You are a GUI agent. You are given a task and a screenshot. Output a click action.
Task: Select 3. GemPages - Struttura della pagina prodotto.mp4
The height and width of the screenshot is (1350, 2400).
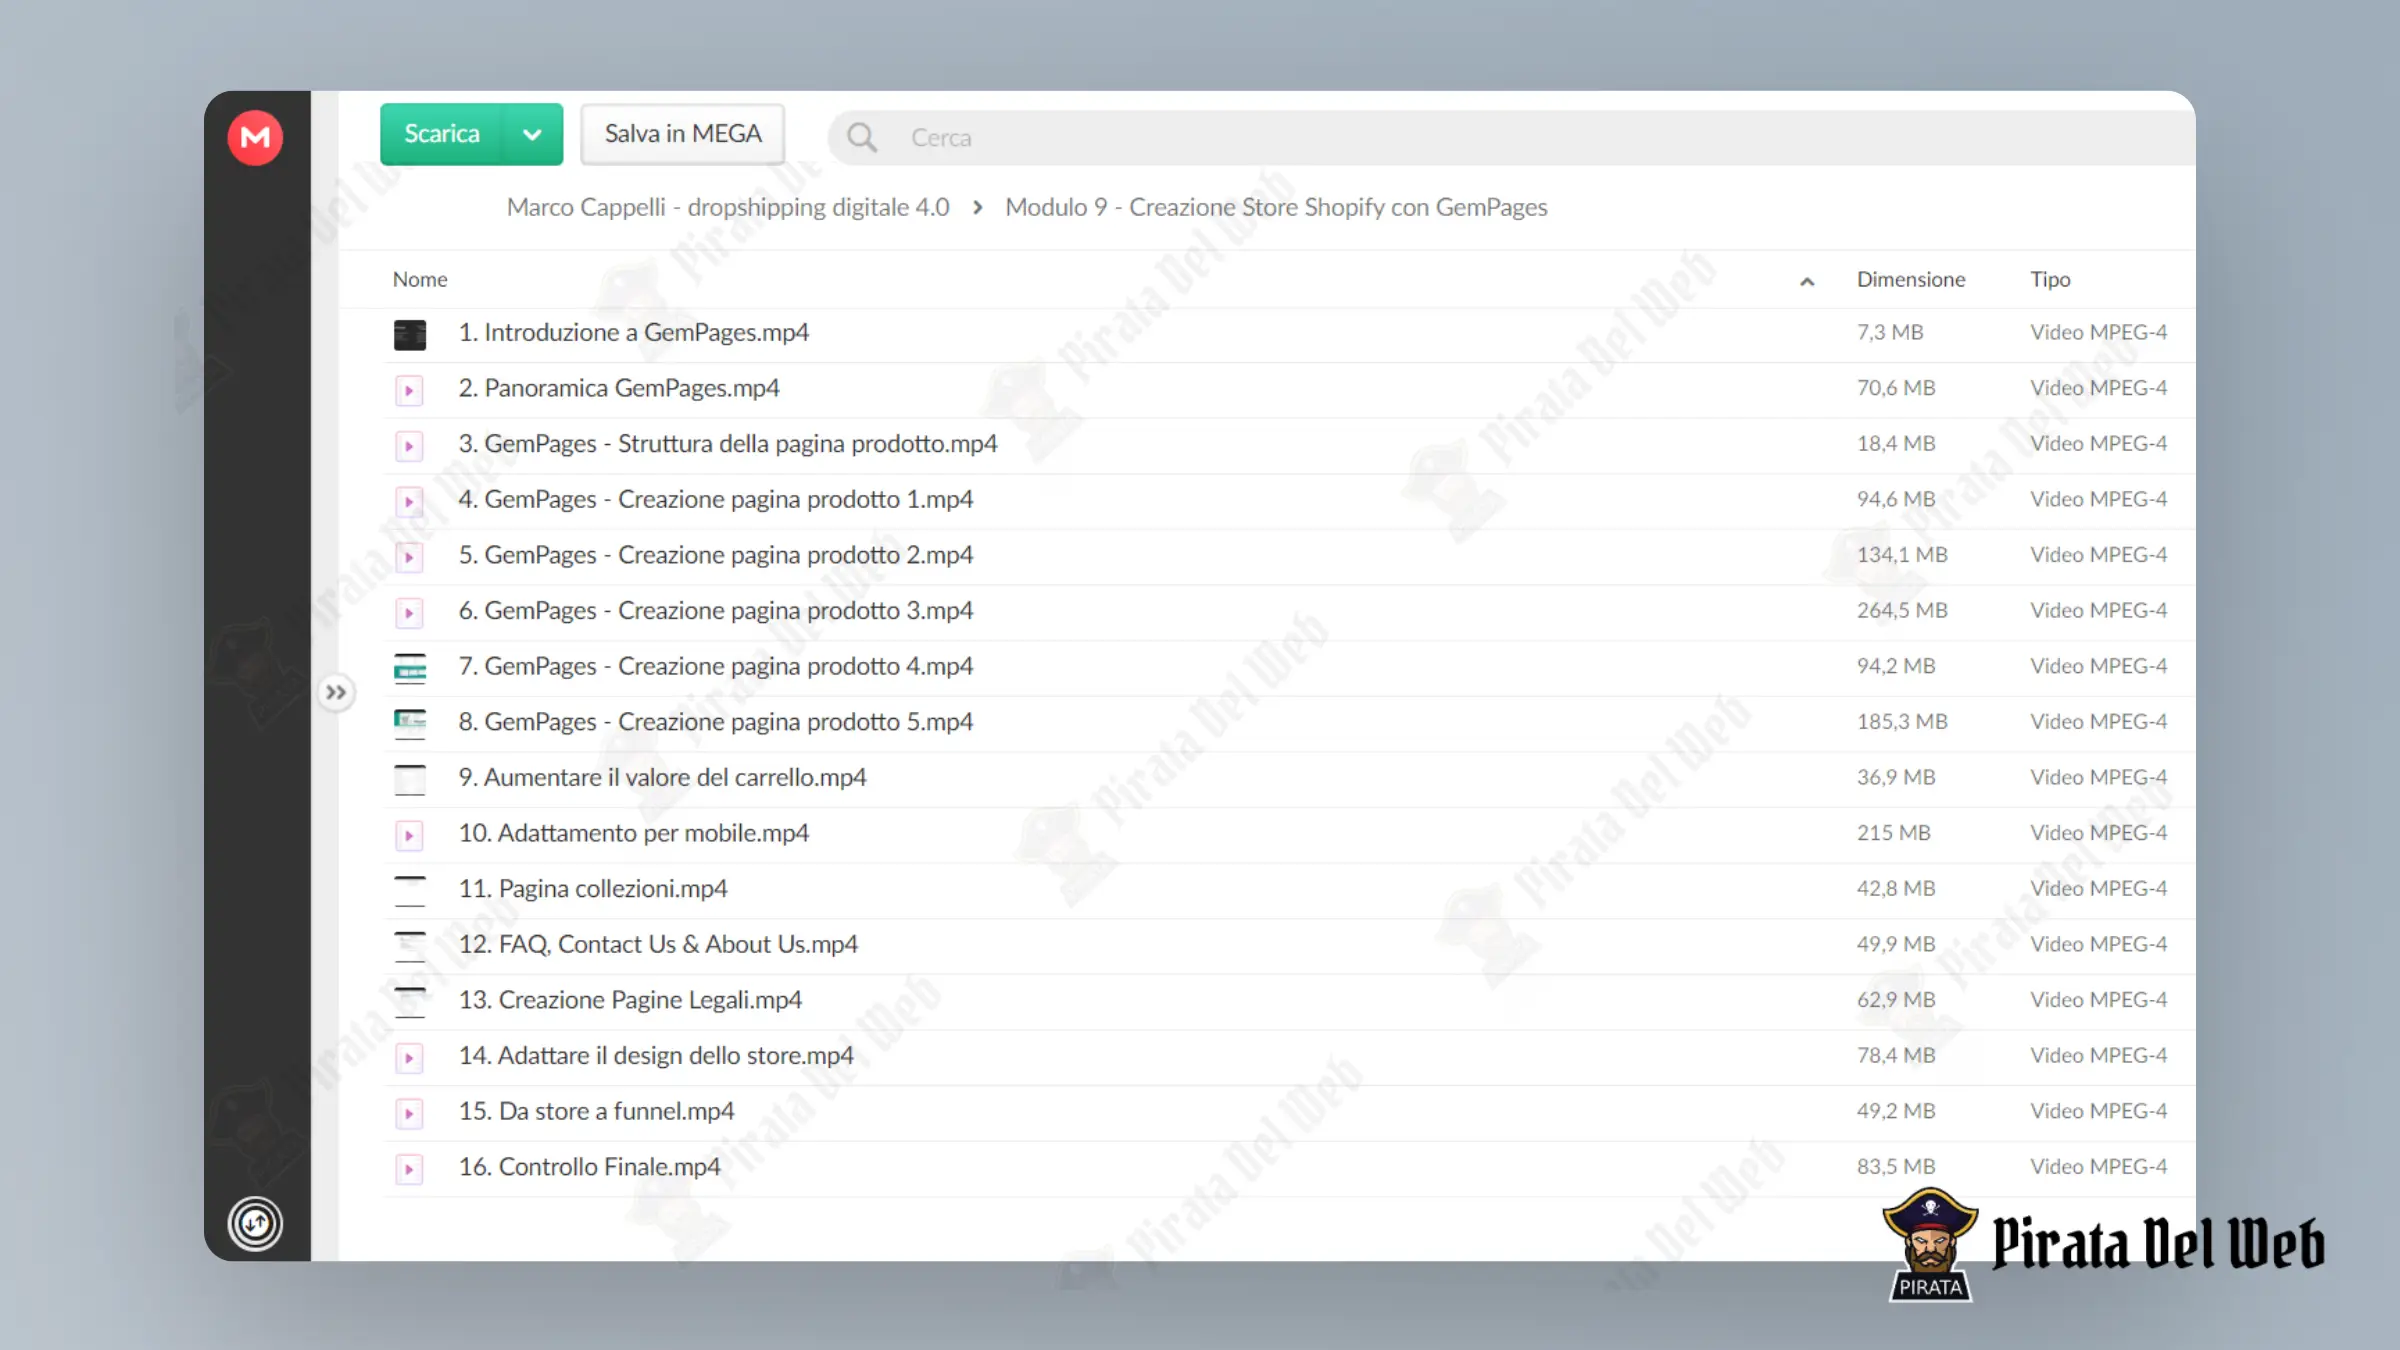(728, 444)
